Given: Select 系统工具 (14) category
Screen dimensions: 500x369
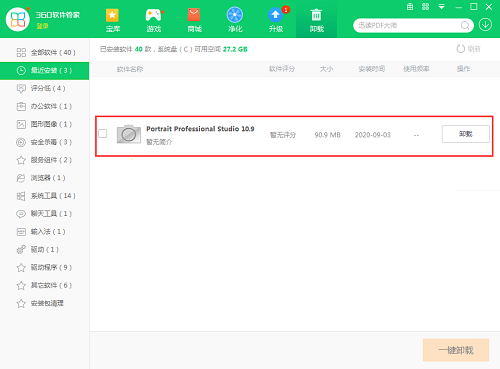Looking at the screenshot, I should [45, 196].
